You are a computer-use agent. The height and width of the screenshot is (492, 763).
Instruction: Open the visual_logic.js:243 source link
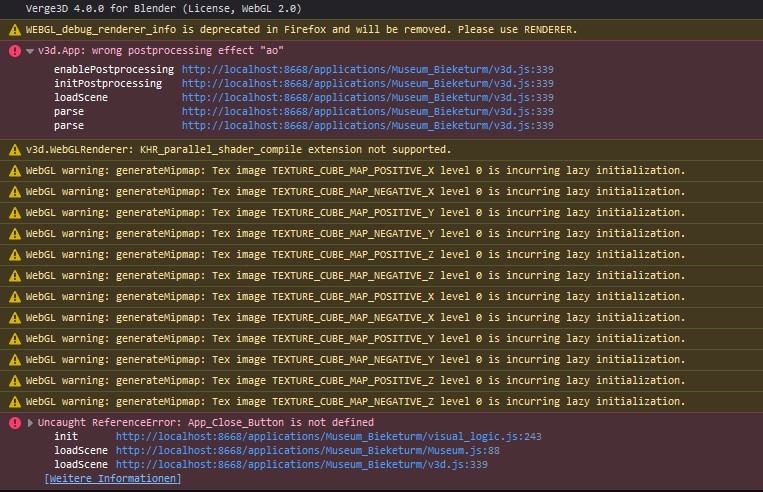(328, 436)
